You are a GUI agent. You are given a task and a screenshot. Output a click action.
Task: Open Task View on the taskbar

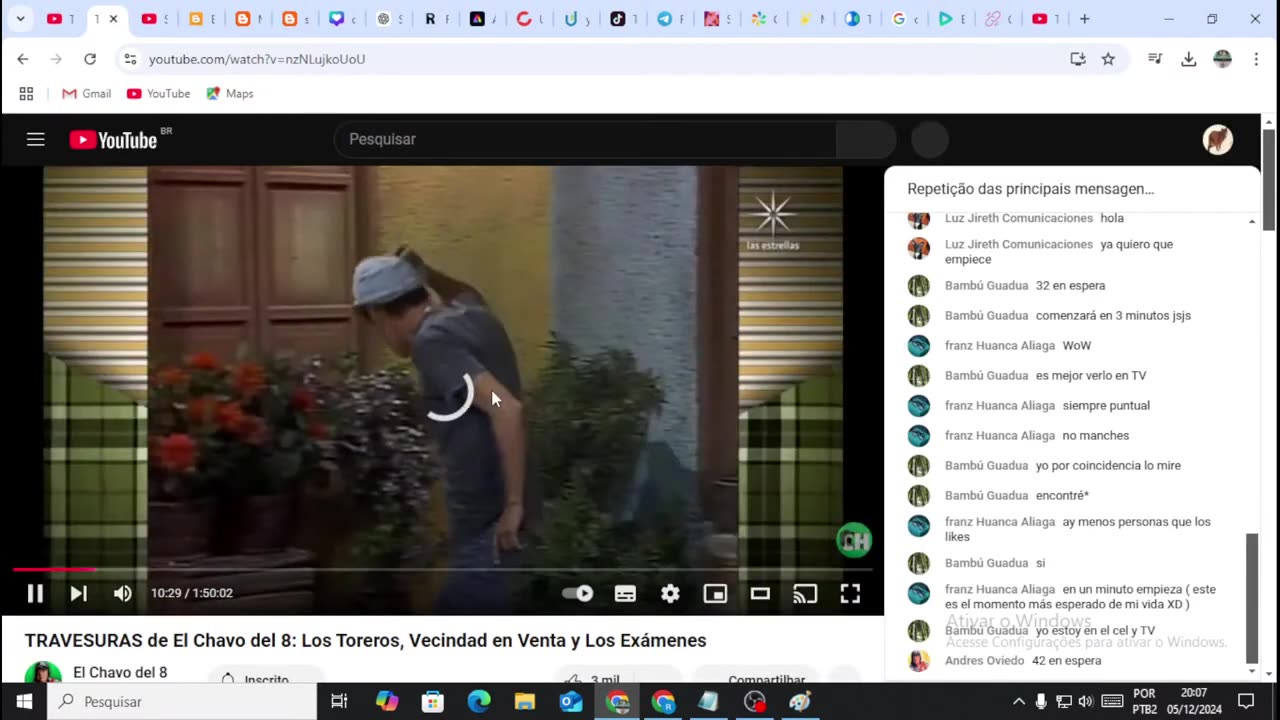point(339,701)
